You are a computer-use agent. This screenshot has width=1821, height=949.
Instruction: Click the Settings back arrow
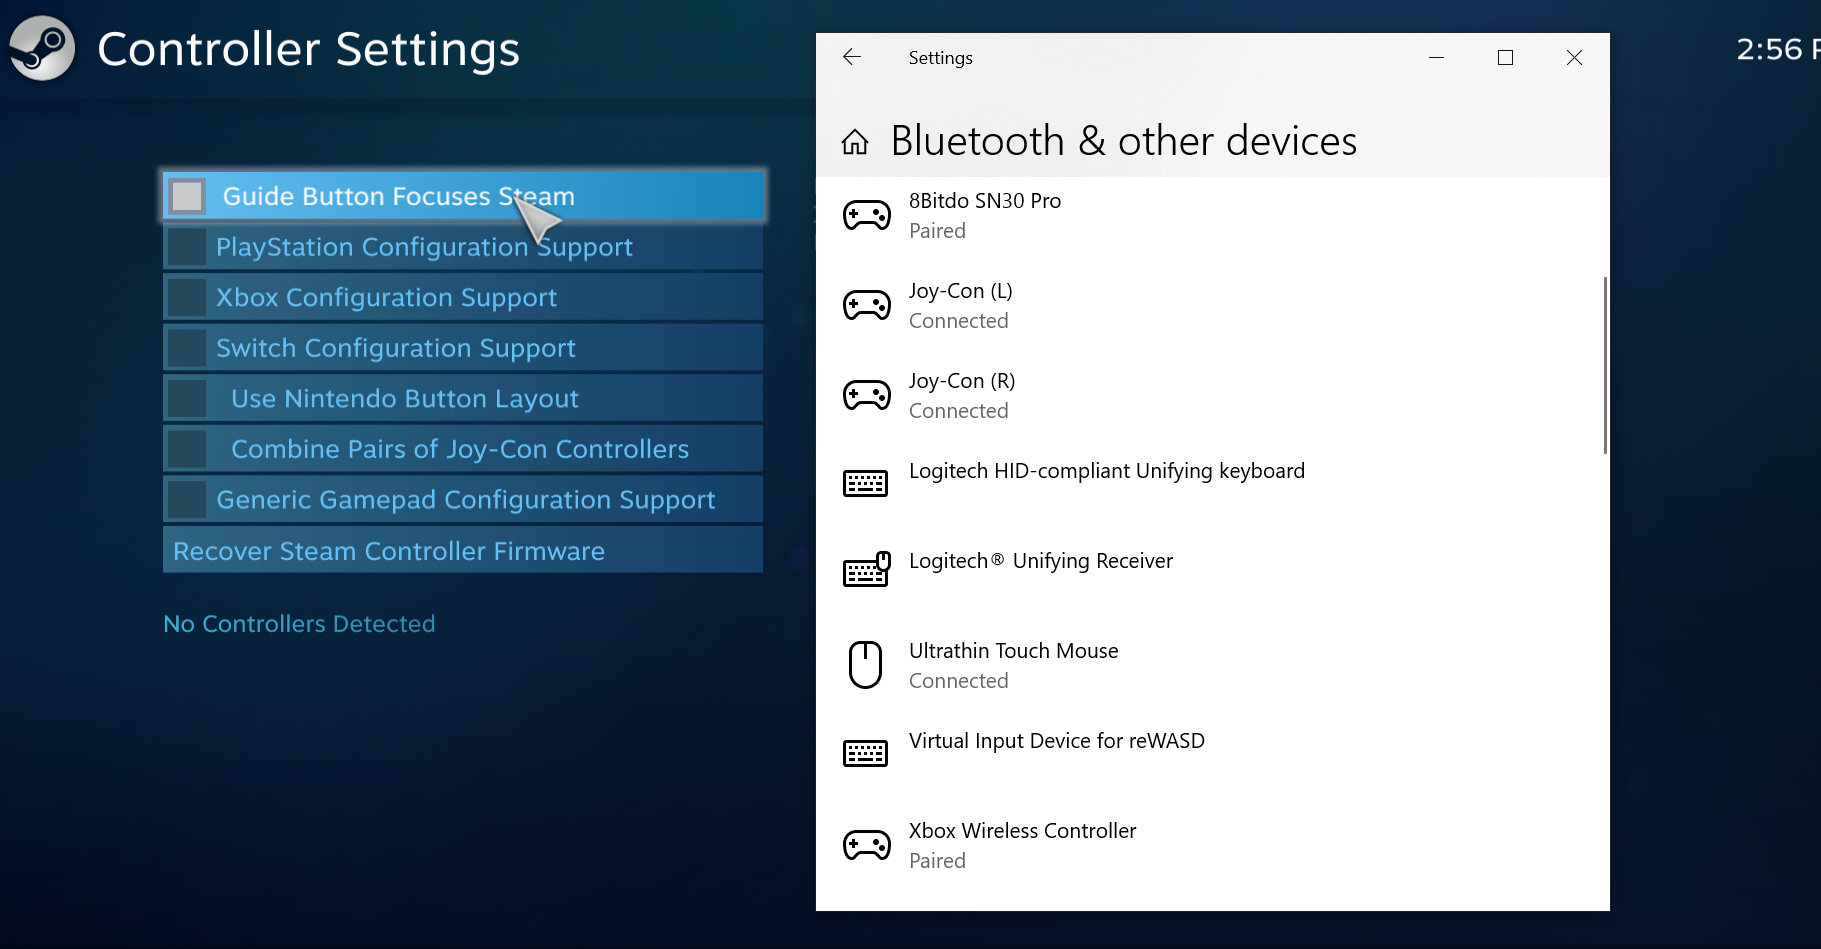coord(852,57)
